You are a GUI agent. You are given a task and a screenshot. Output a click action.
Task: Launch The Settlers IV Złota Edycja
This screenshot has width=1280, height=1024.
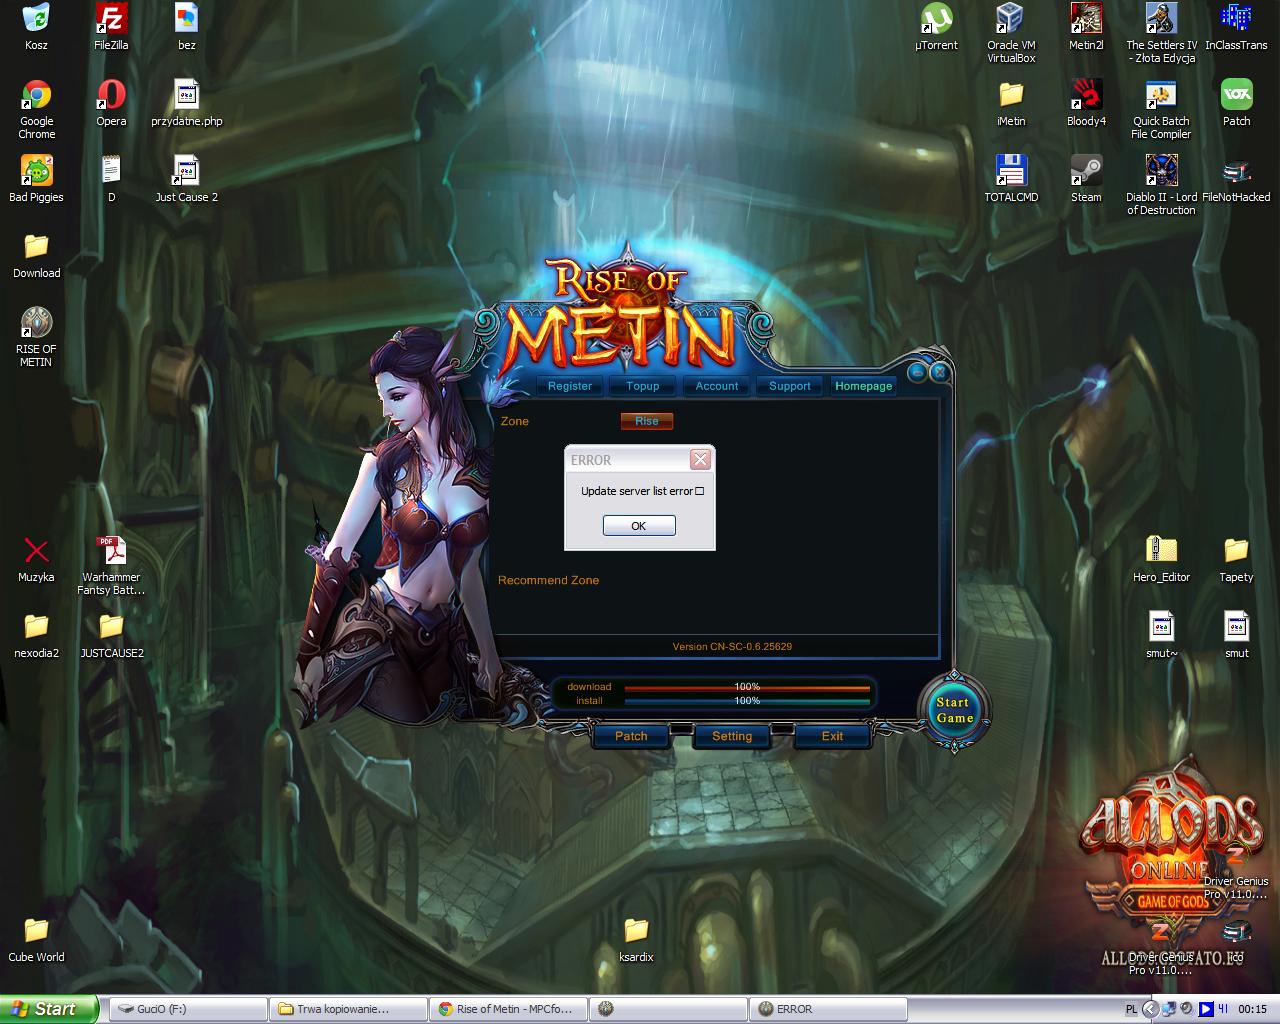1161,32
